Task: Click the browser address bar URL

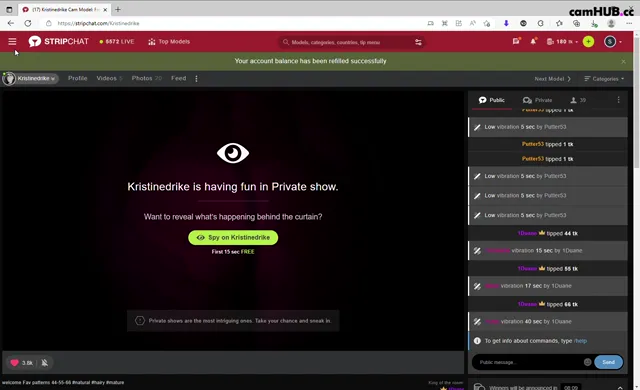Action: tap(98, 23)
